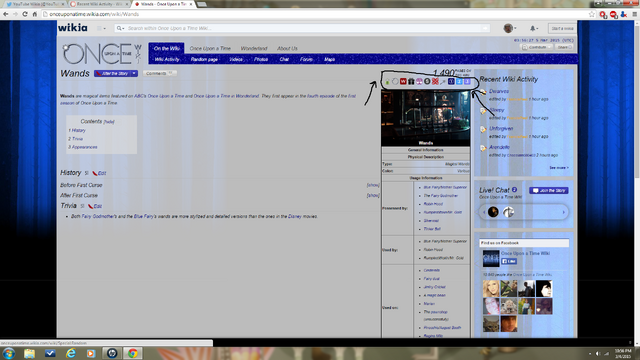Click the red W icon above the infobox
Image resolution: width=640 pixels, height=360 pixels.
tap(403, 81)
